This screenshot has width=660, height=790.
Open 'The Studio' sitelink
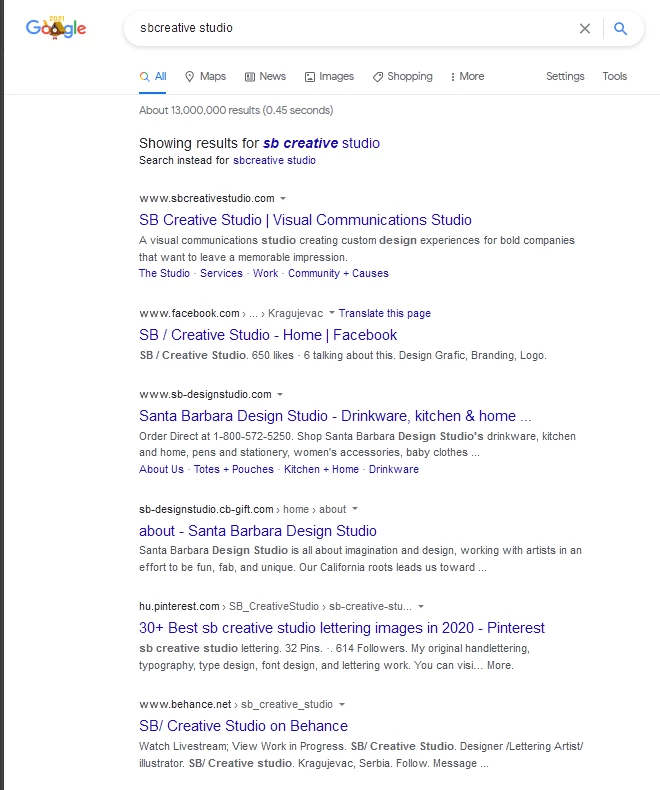point(164,273)
